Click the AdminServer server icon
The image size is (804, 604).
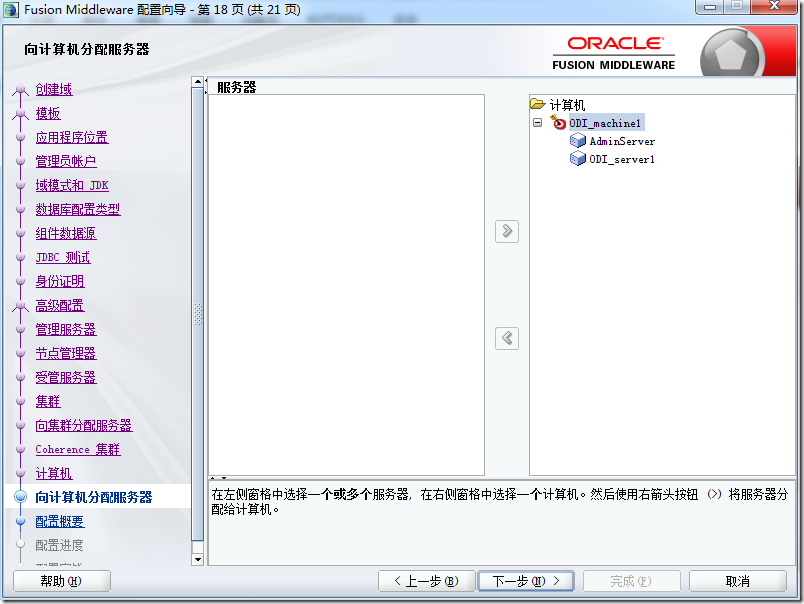coord(578,141)
